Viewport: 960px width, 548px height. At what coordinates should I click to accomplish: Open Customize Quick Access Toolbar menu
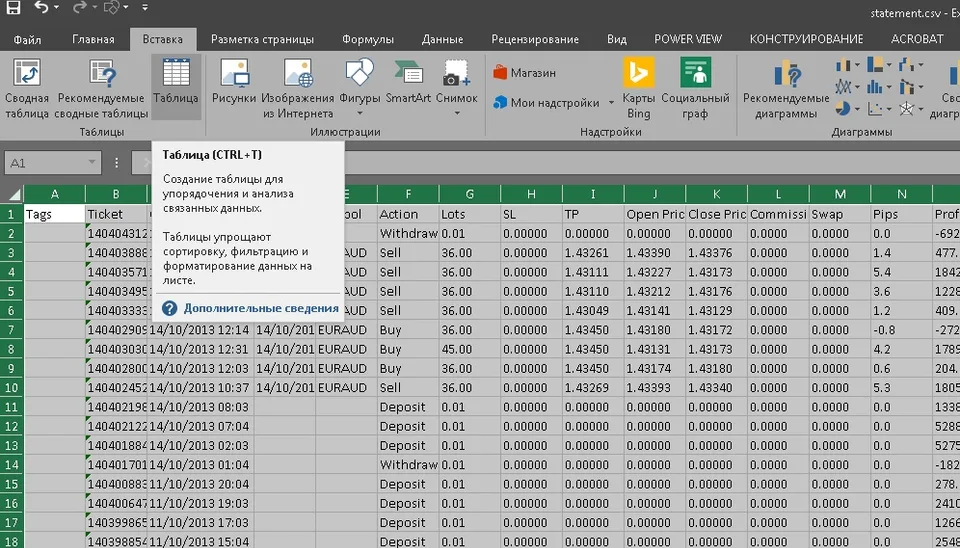click(x=144, y=7)
